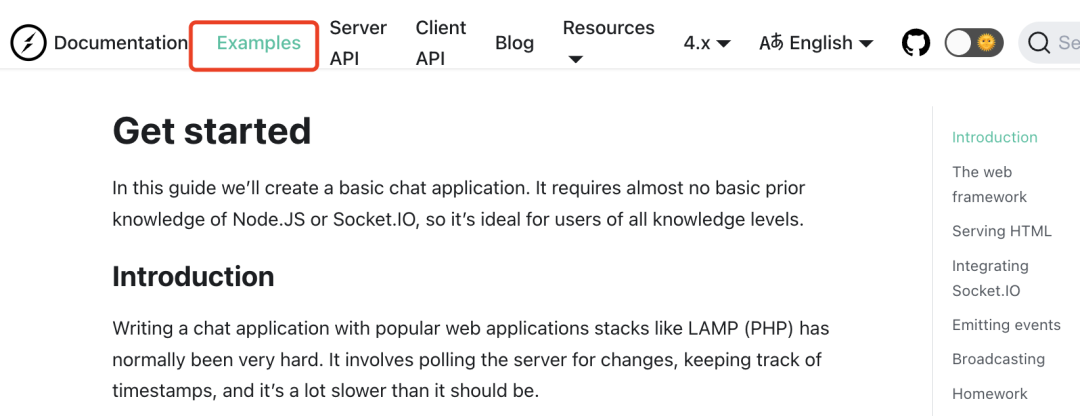Jump to Emitting events section
The height and width of the screenshot is (416, 1080).
(1006, 325)
